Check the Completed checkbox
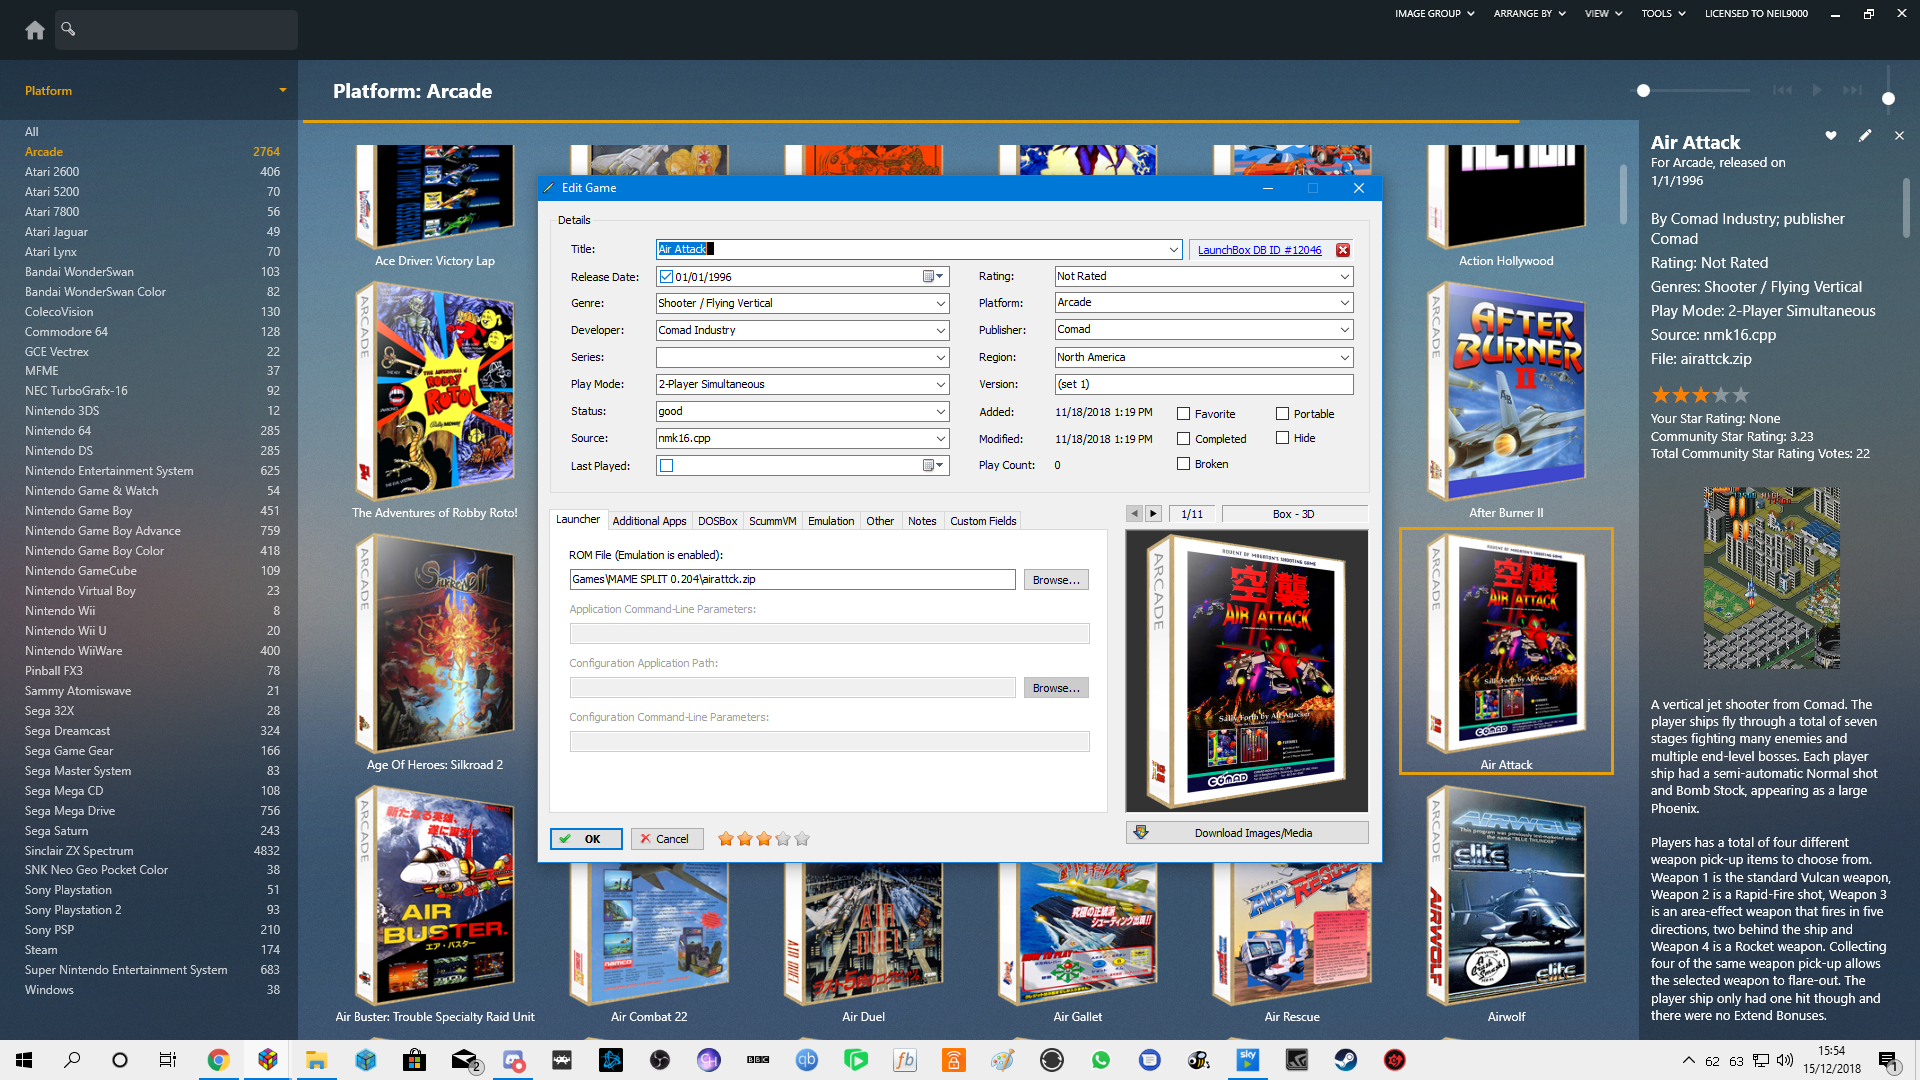The image size is (1920, 1080). pyautogui.click(x=1183, y=438)
